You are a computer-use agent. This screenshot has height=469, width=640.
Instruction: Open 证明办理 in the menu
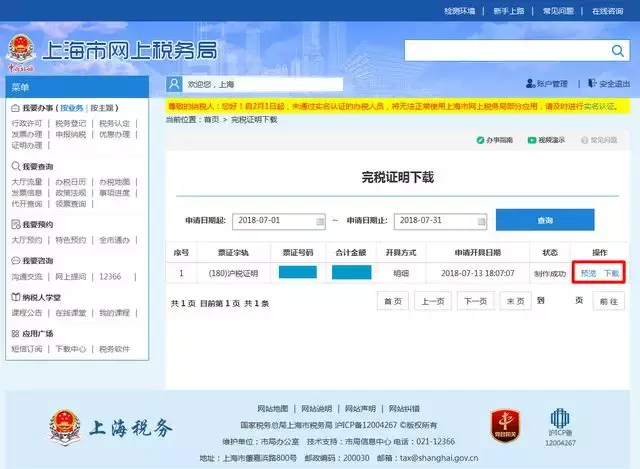[27, 145]
